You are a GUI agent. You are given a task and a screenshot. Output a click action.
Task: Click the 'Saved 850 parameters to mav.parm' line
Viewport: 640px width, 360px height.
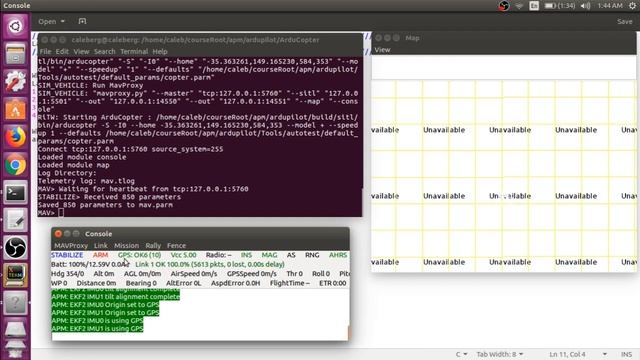tap(105, 204)
